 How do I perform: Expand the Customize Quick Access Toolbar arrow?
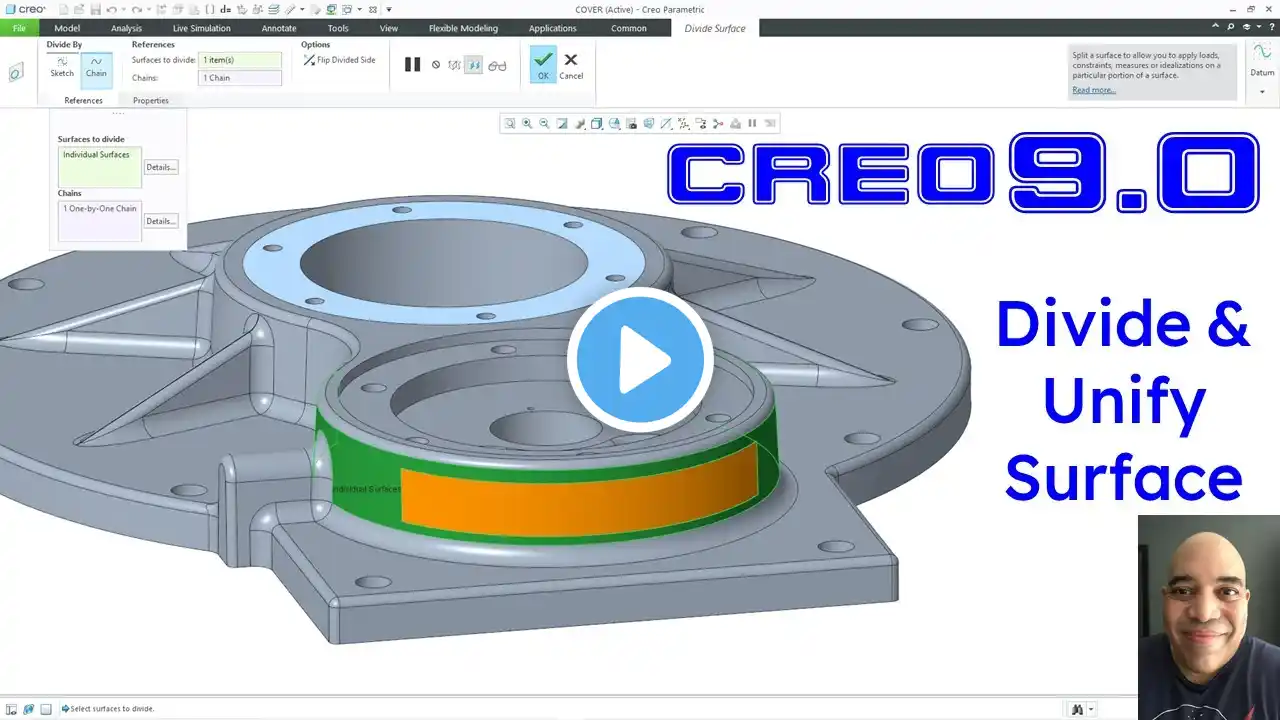coord(388,9)
